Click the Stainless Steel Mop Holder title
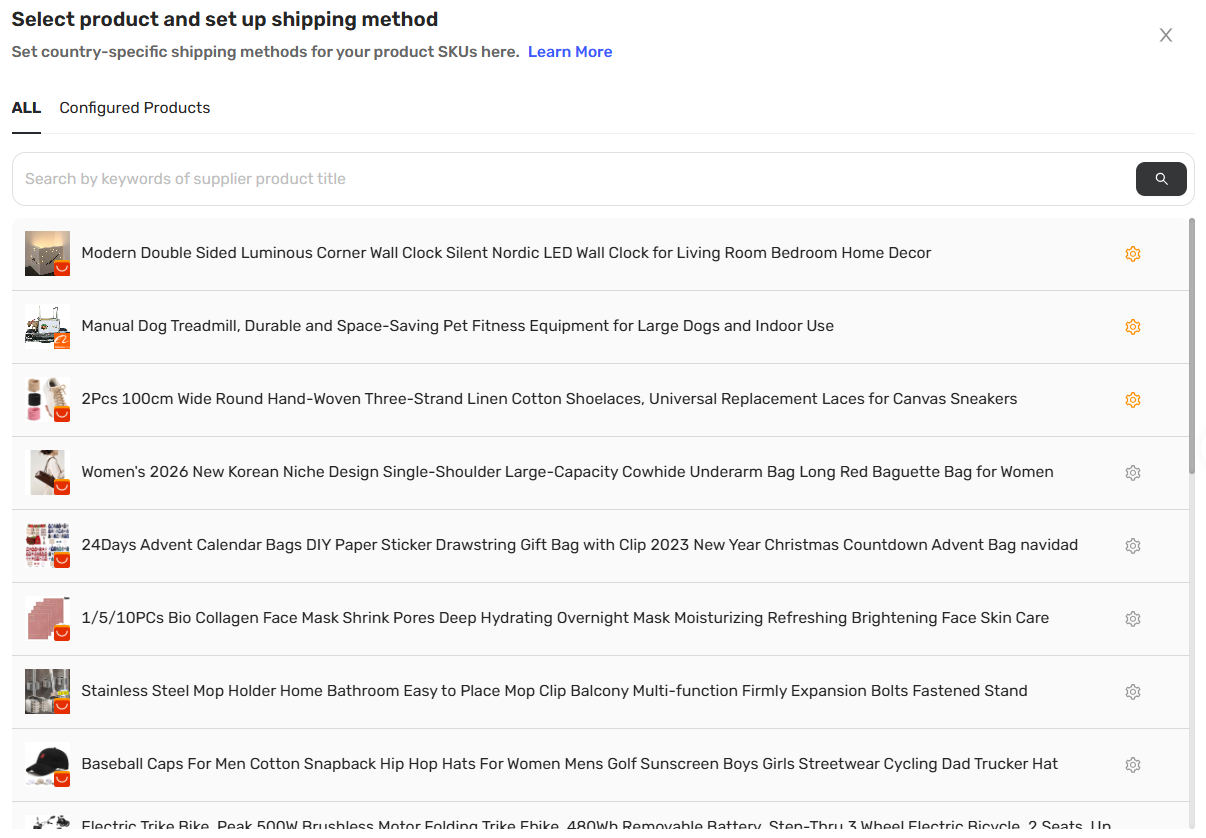 554,691
